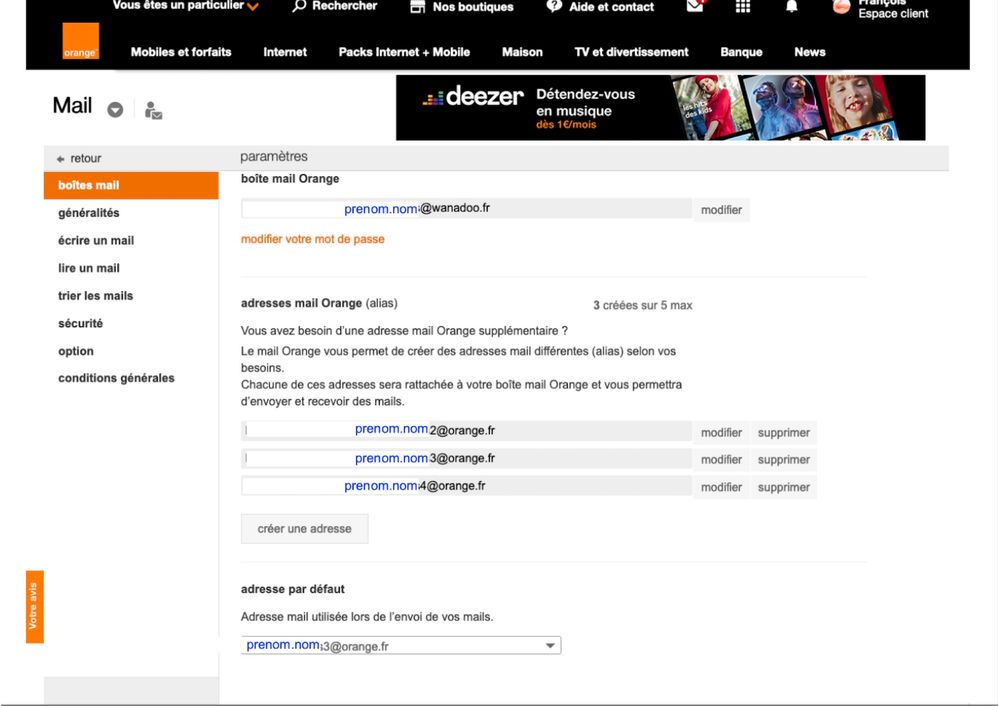Viewport: 999px width, 706px height.
Task: Click 'modifier votre mot de passe' link
Action: tap(312, 239)
